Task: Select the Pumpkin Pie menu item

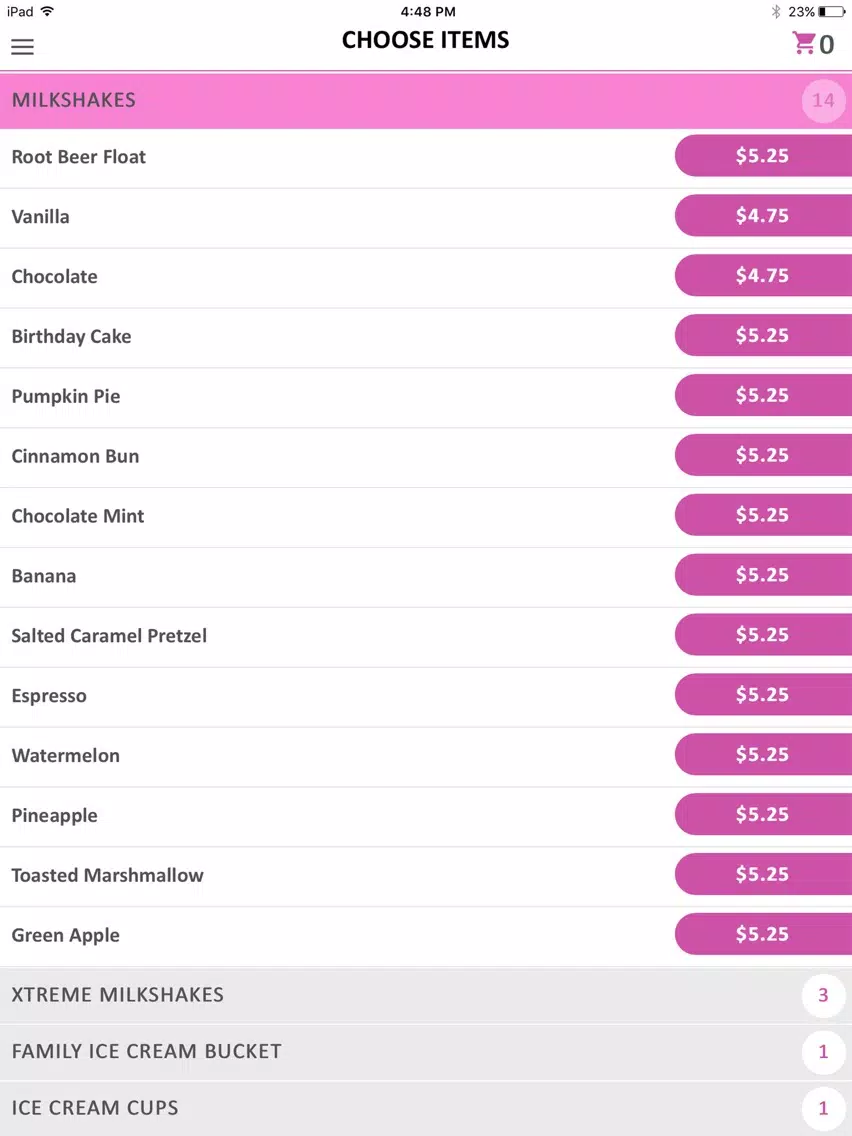Action: pos(426,396)
